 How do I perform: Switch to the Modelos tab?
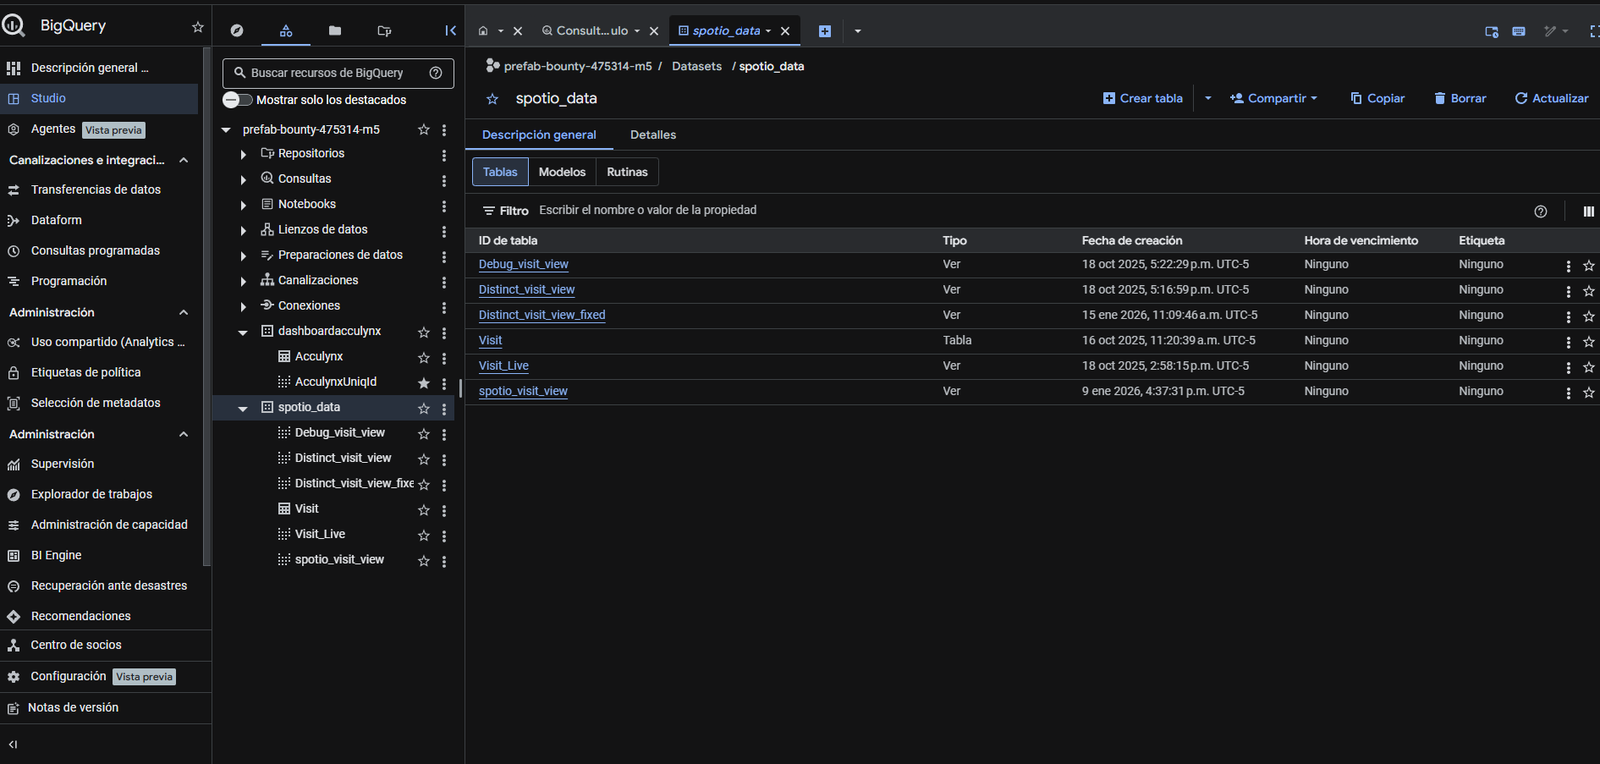coord(562,172)
